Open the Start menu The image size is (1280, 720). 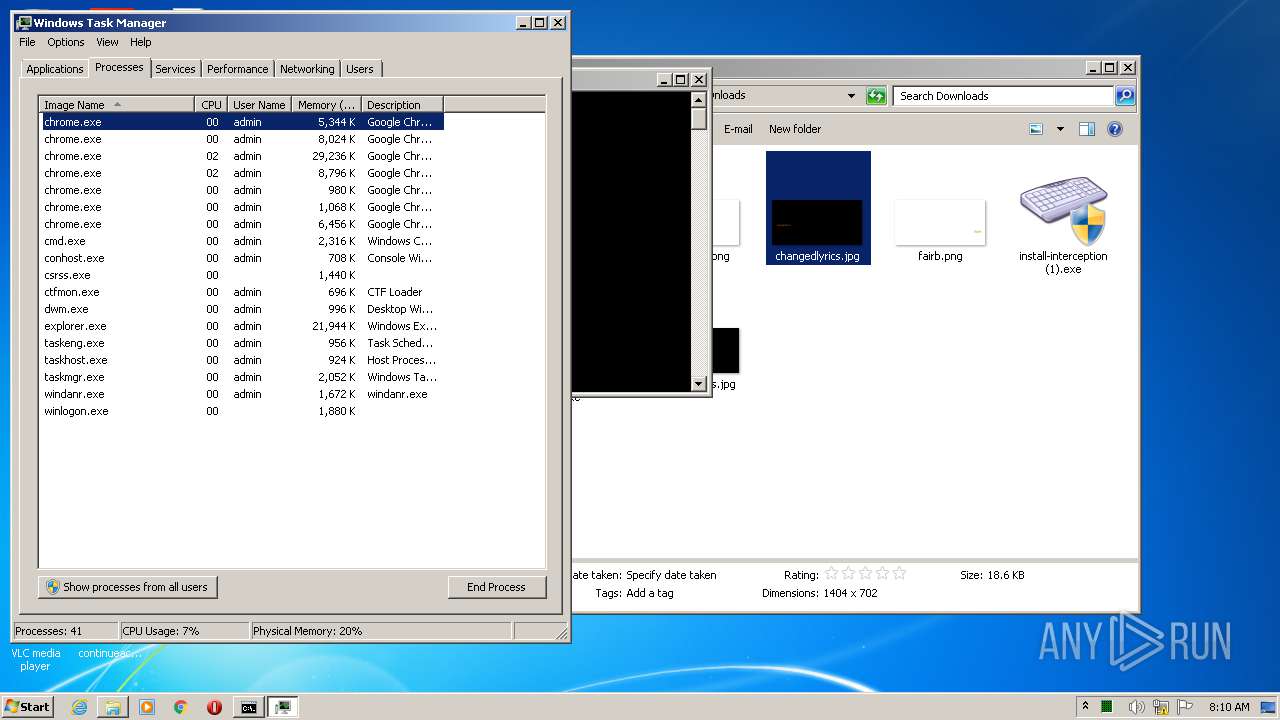point(27,706)
